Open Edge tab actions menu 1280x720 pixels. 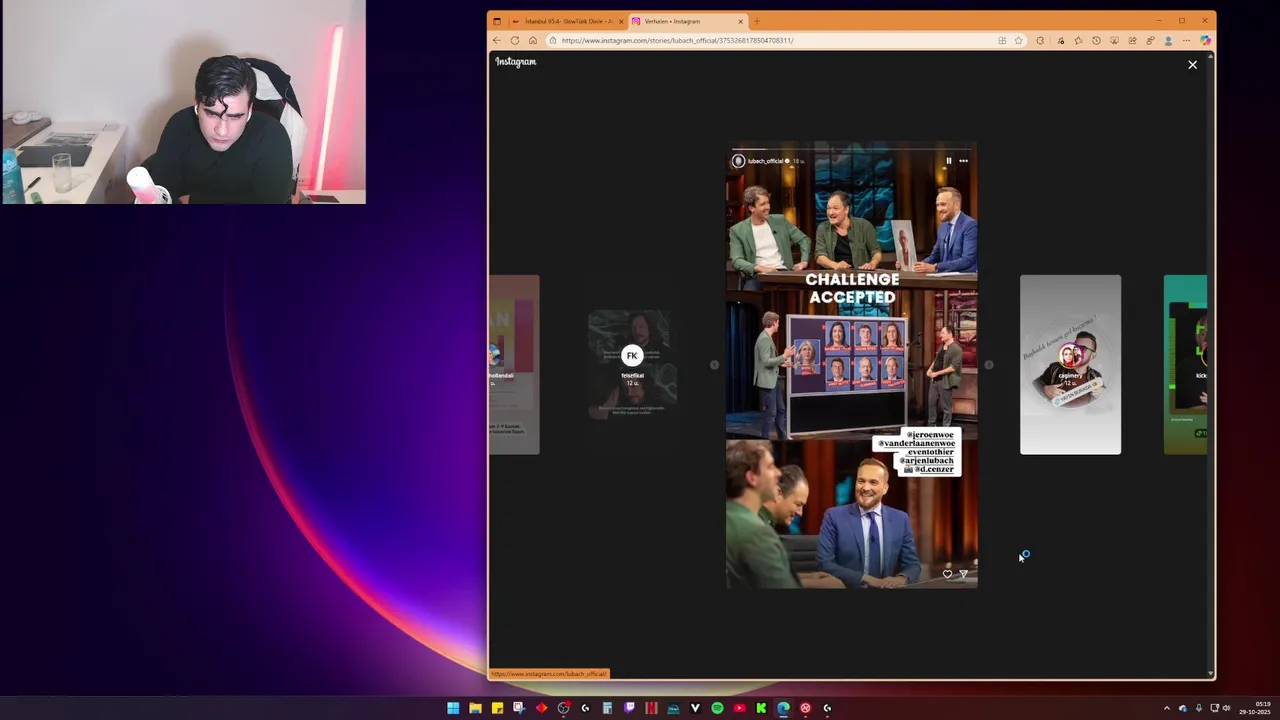tap(497, 21)
